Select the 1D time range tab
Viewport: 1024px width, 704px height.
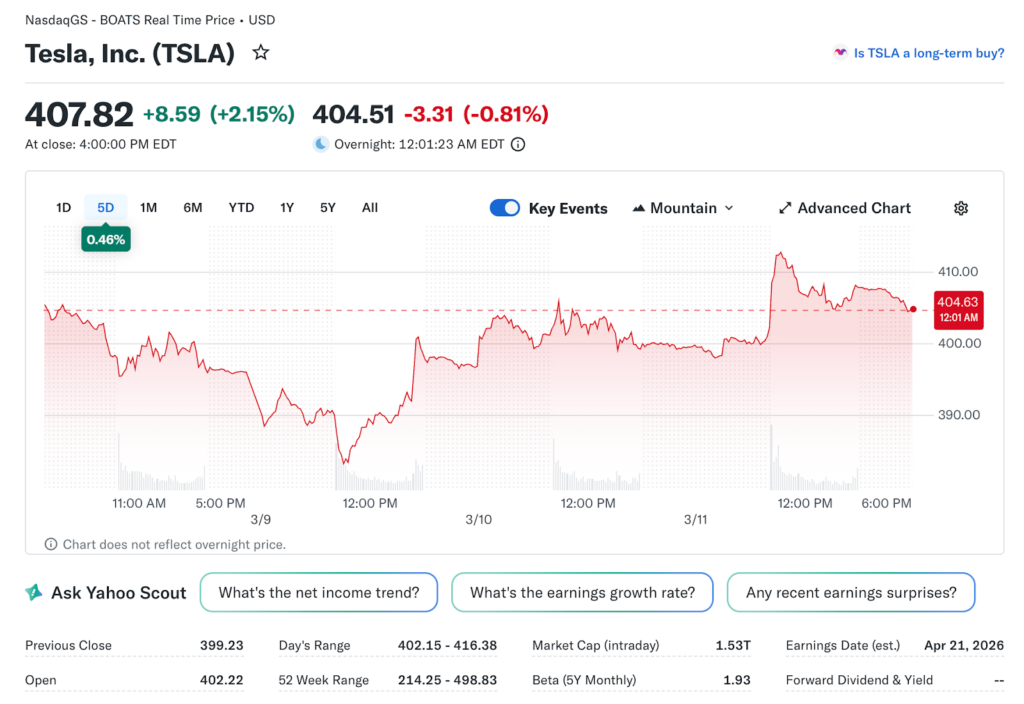[64, 208]
